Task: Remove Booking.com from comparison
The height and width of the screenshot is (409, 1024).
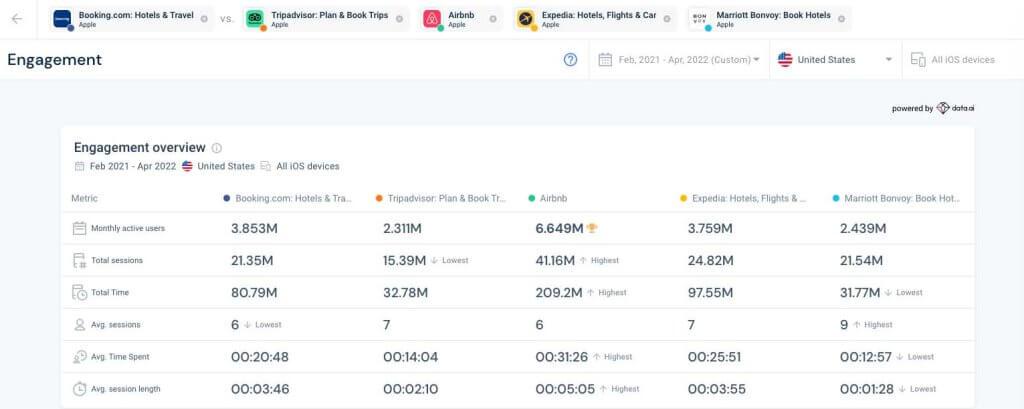Action: coord(204,19)
